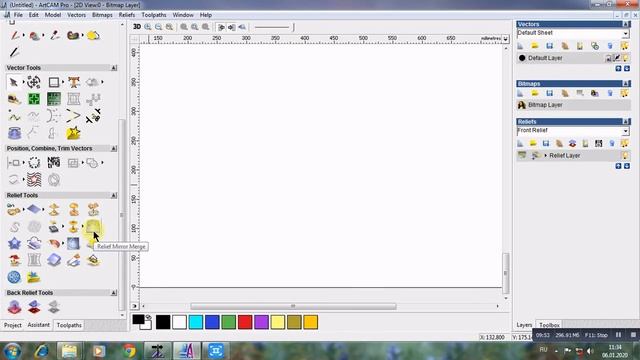Choose the black pen drawing tool
This screenshot has height=360, width=640.
click(x=14, y=52)
